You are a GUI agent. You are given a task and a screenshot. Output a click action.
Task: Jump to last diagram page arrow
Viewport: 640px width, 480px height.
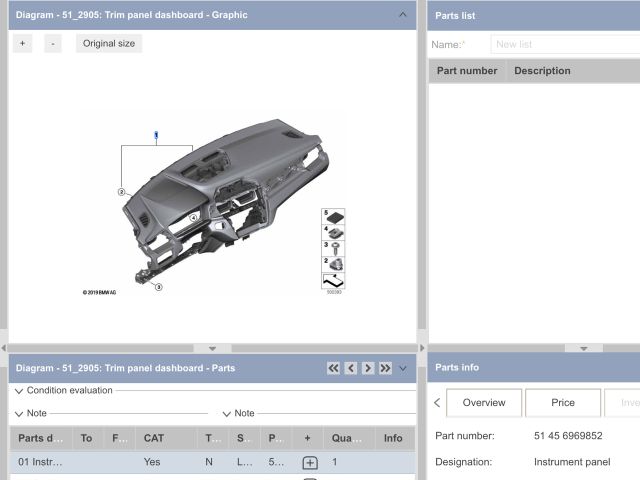[x=385, y=368]
